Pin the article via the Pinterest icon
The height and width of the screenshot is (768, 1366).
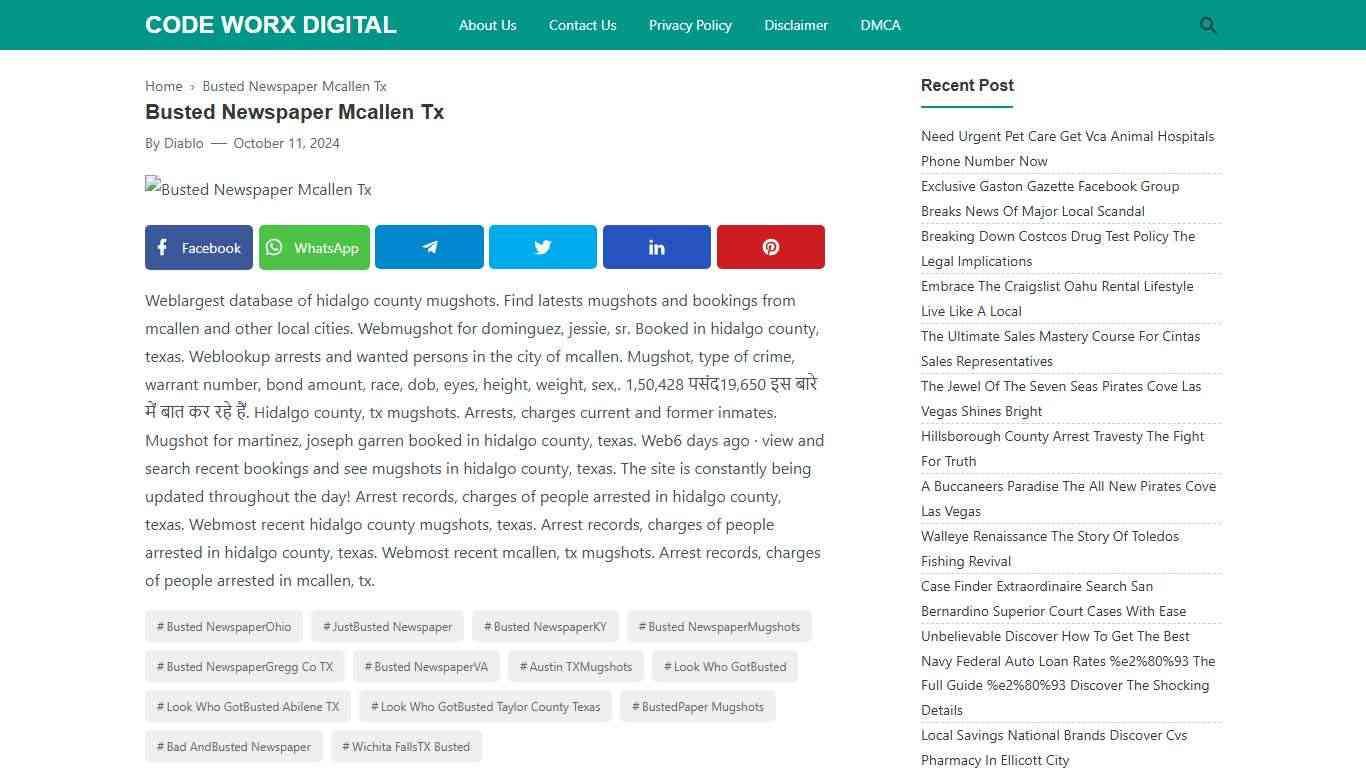point(770,247)
